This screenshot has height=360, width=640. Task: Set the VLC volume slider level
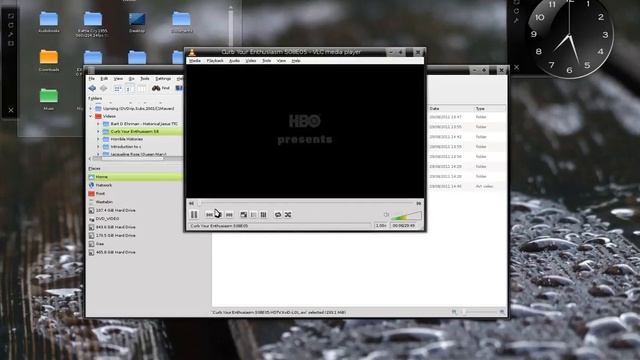click(x=406, y=216)
